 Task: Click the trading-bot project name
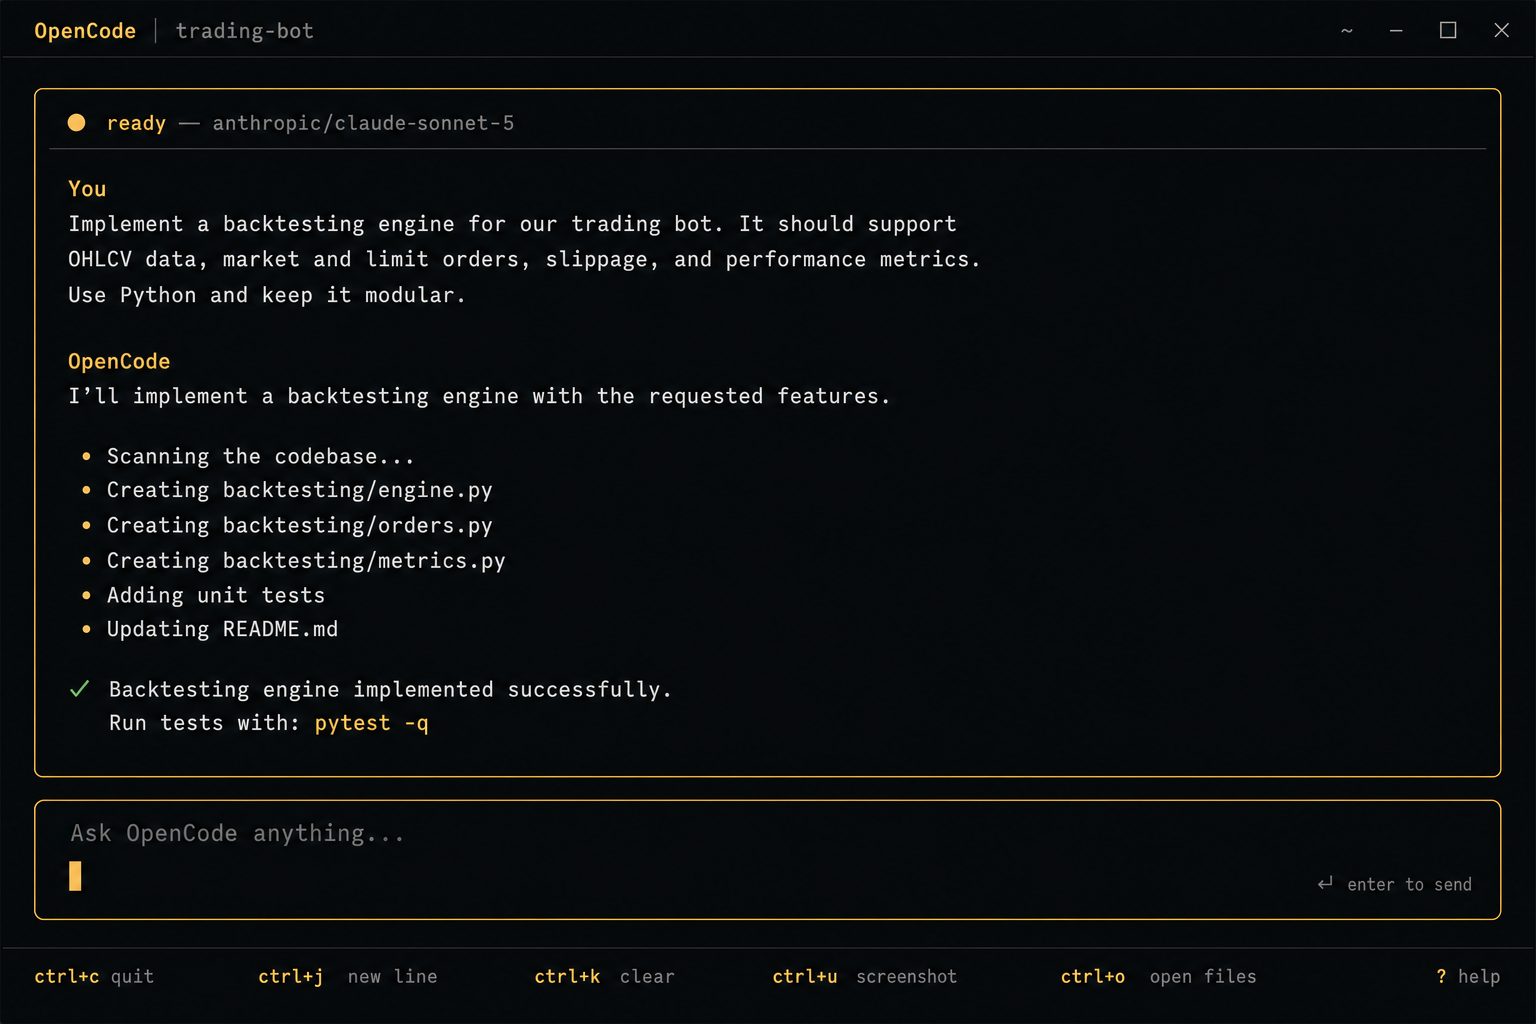click(245, 31)
